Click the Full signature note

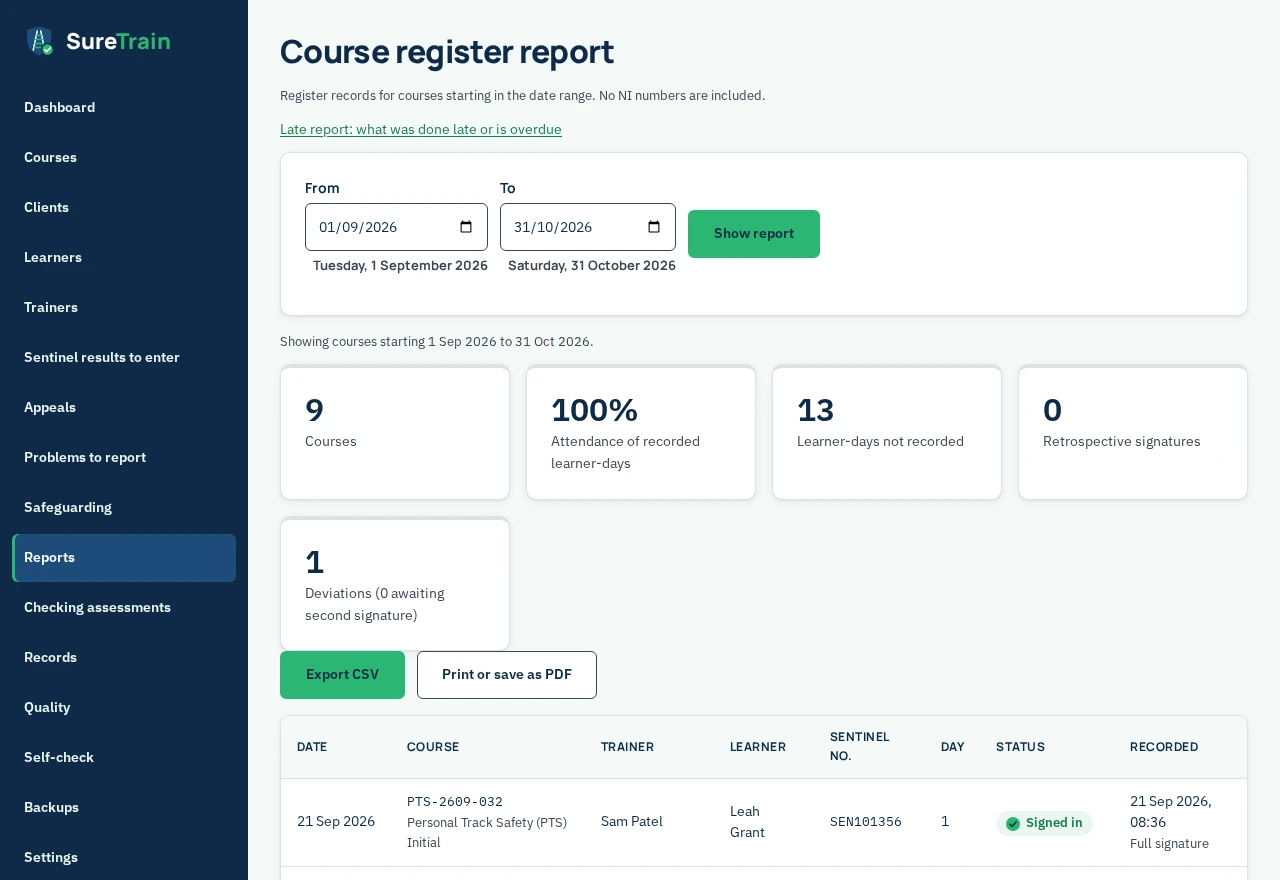click(1169, 844)
